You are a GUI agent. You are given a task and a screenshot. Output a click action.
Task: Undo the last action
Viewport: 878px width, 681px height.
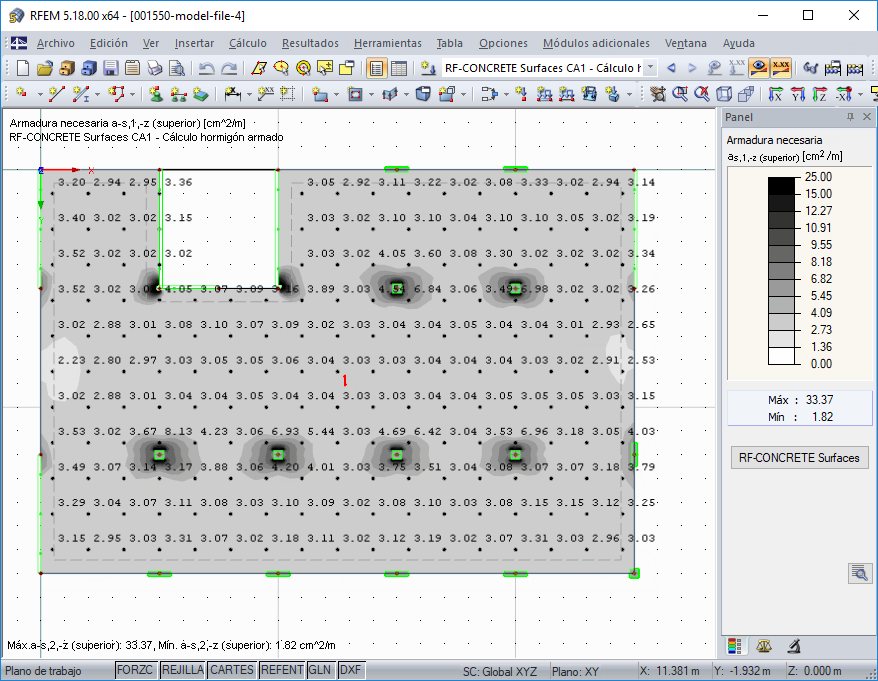pyautogui.click(x=207, y=68)
